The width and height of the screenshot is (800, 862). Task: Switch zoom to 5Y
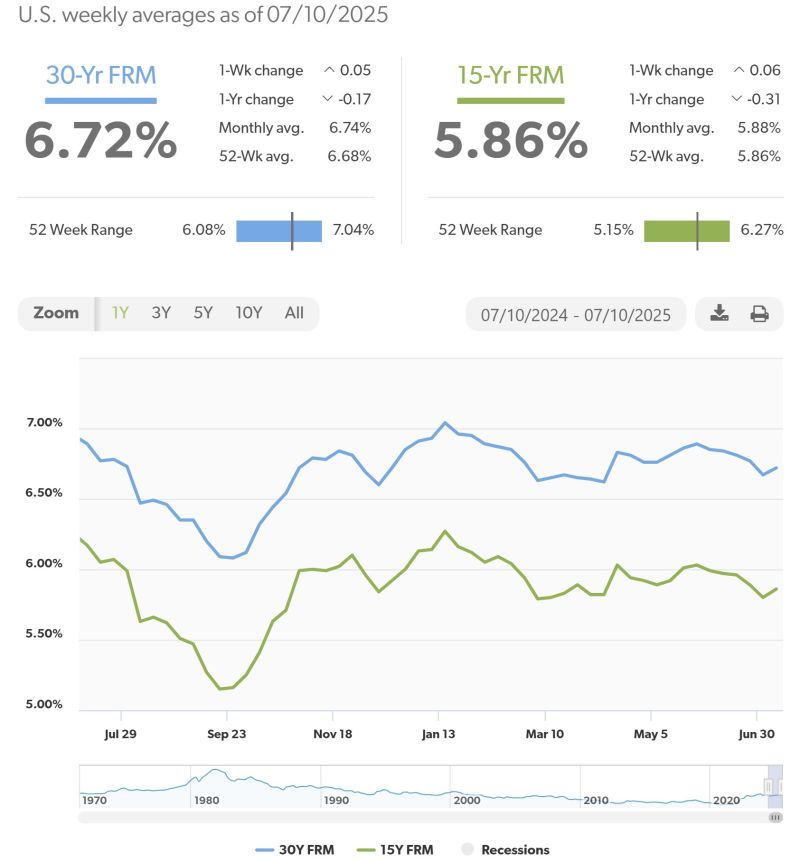203,313
